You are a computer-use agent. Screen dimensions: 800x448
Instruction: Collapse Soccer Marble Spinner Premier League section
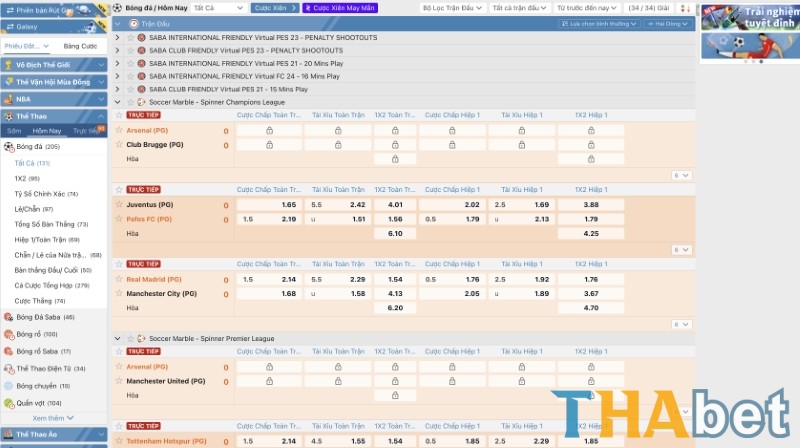(x=118, y=338)
